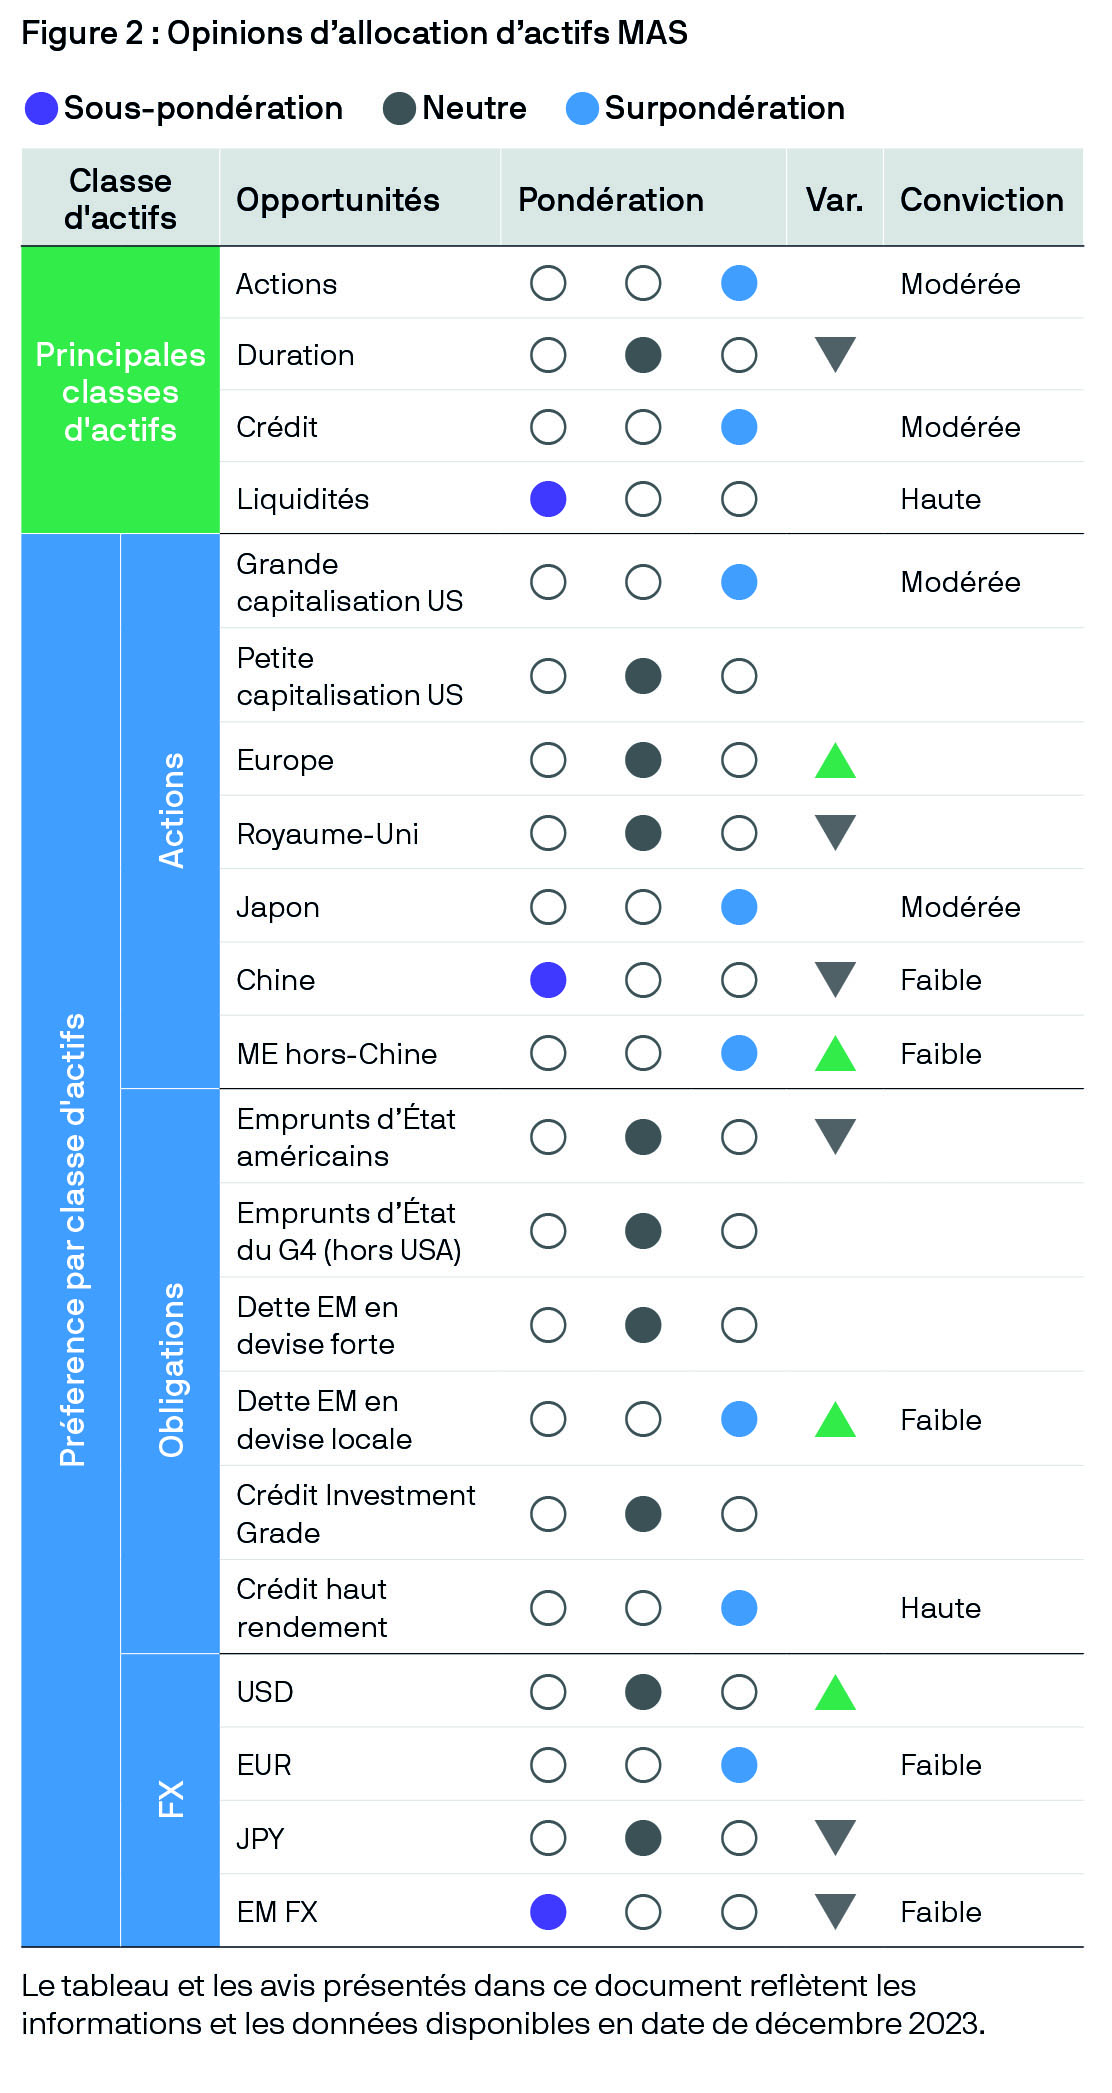Click the Sous-pondération purple legend dot

41,108
